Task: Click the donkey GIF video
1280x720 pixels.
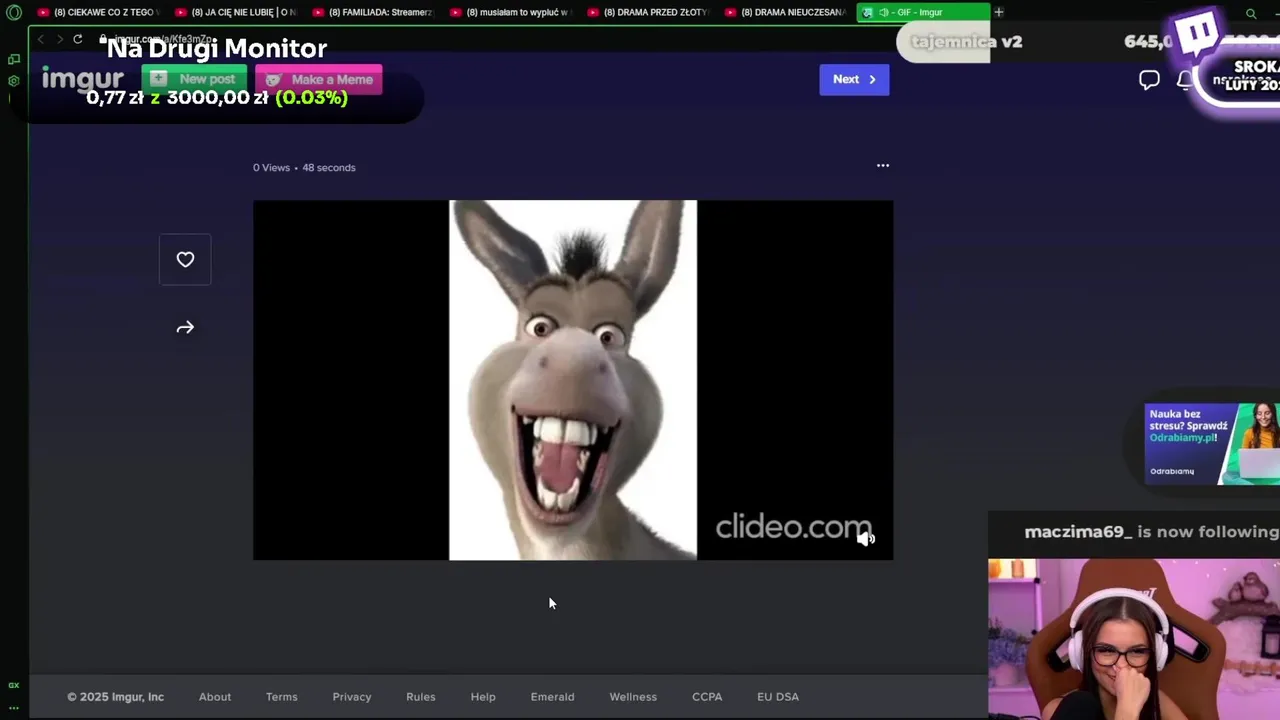Action: [x=573, y=380]
